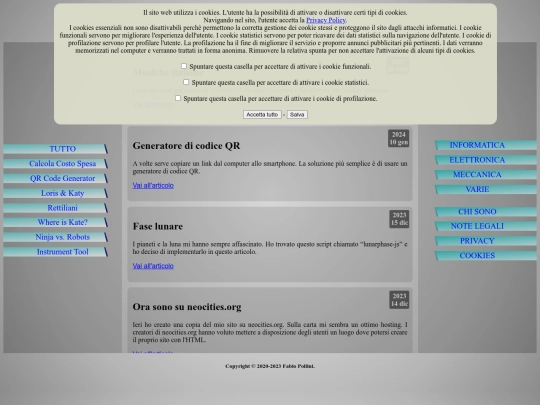540x405 pixels.
Task: Check the cookie di profilazione checkbox
Action: pos(178,98)
